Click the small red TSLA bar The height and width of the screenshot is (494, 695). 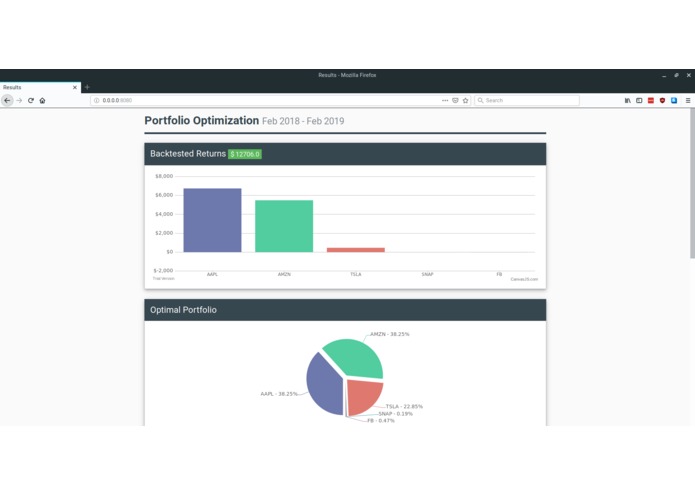(355, 250)
